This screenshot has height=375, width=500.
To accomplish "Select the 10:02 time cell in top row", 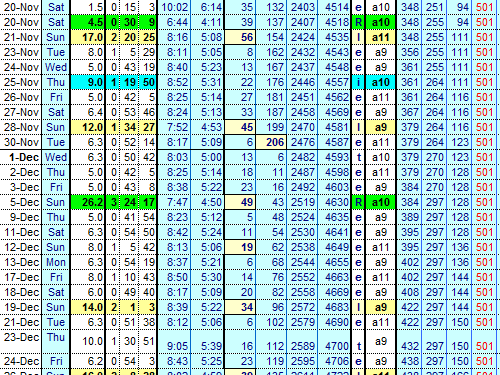I will 174,7.
